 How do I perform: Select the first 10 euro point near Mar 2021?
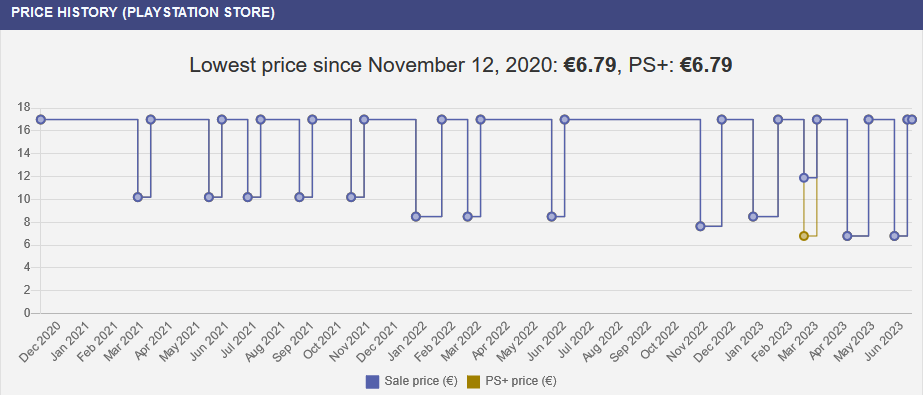138,197
